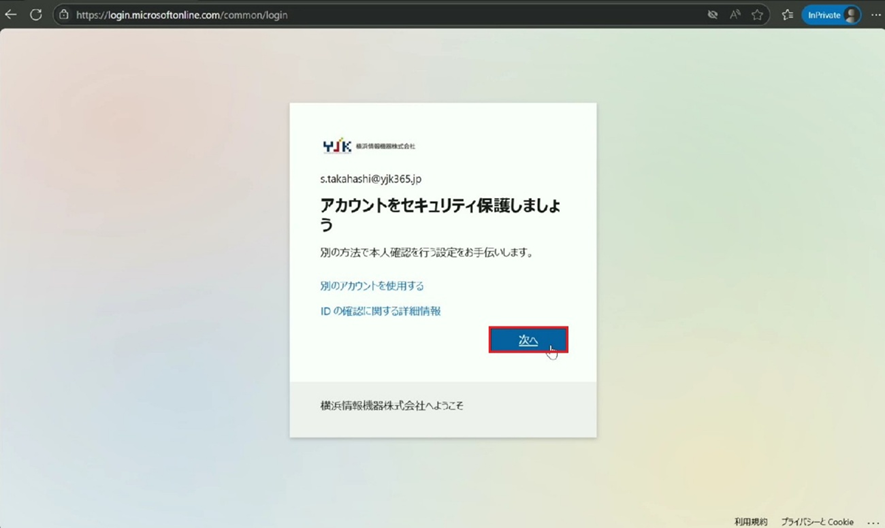This screenshot has height=528, width=885.
Task: Expand the footer ellipsis options
Action: 872,521
